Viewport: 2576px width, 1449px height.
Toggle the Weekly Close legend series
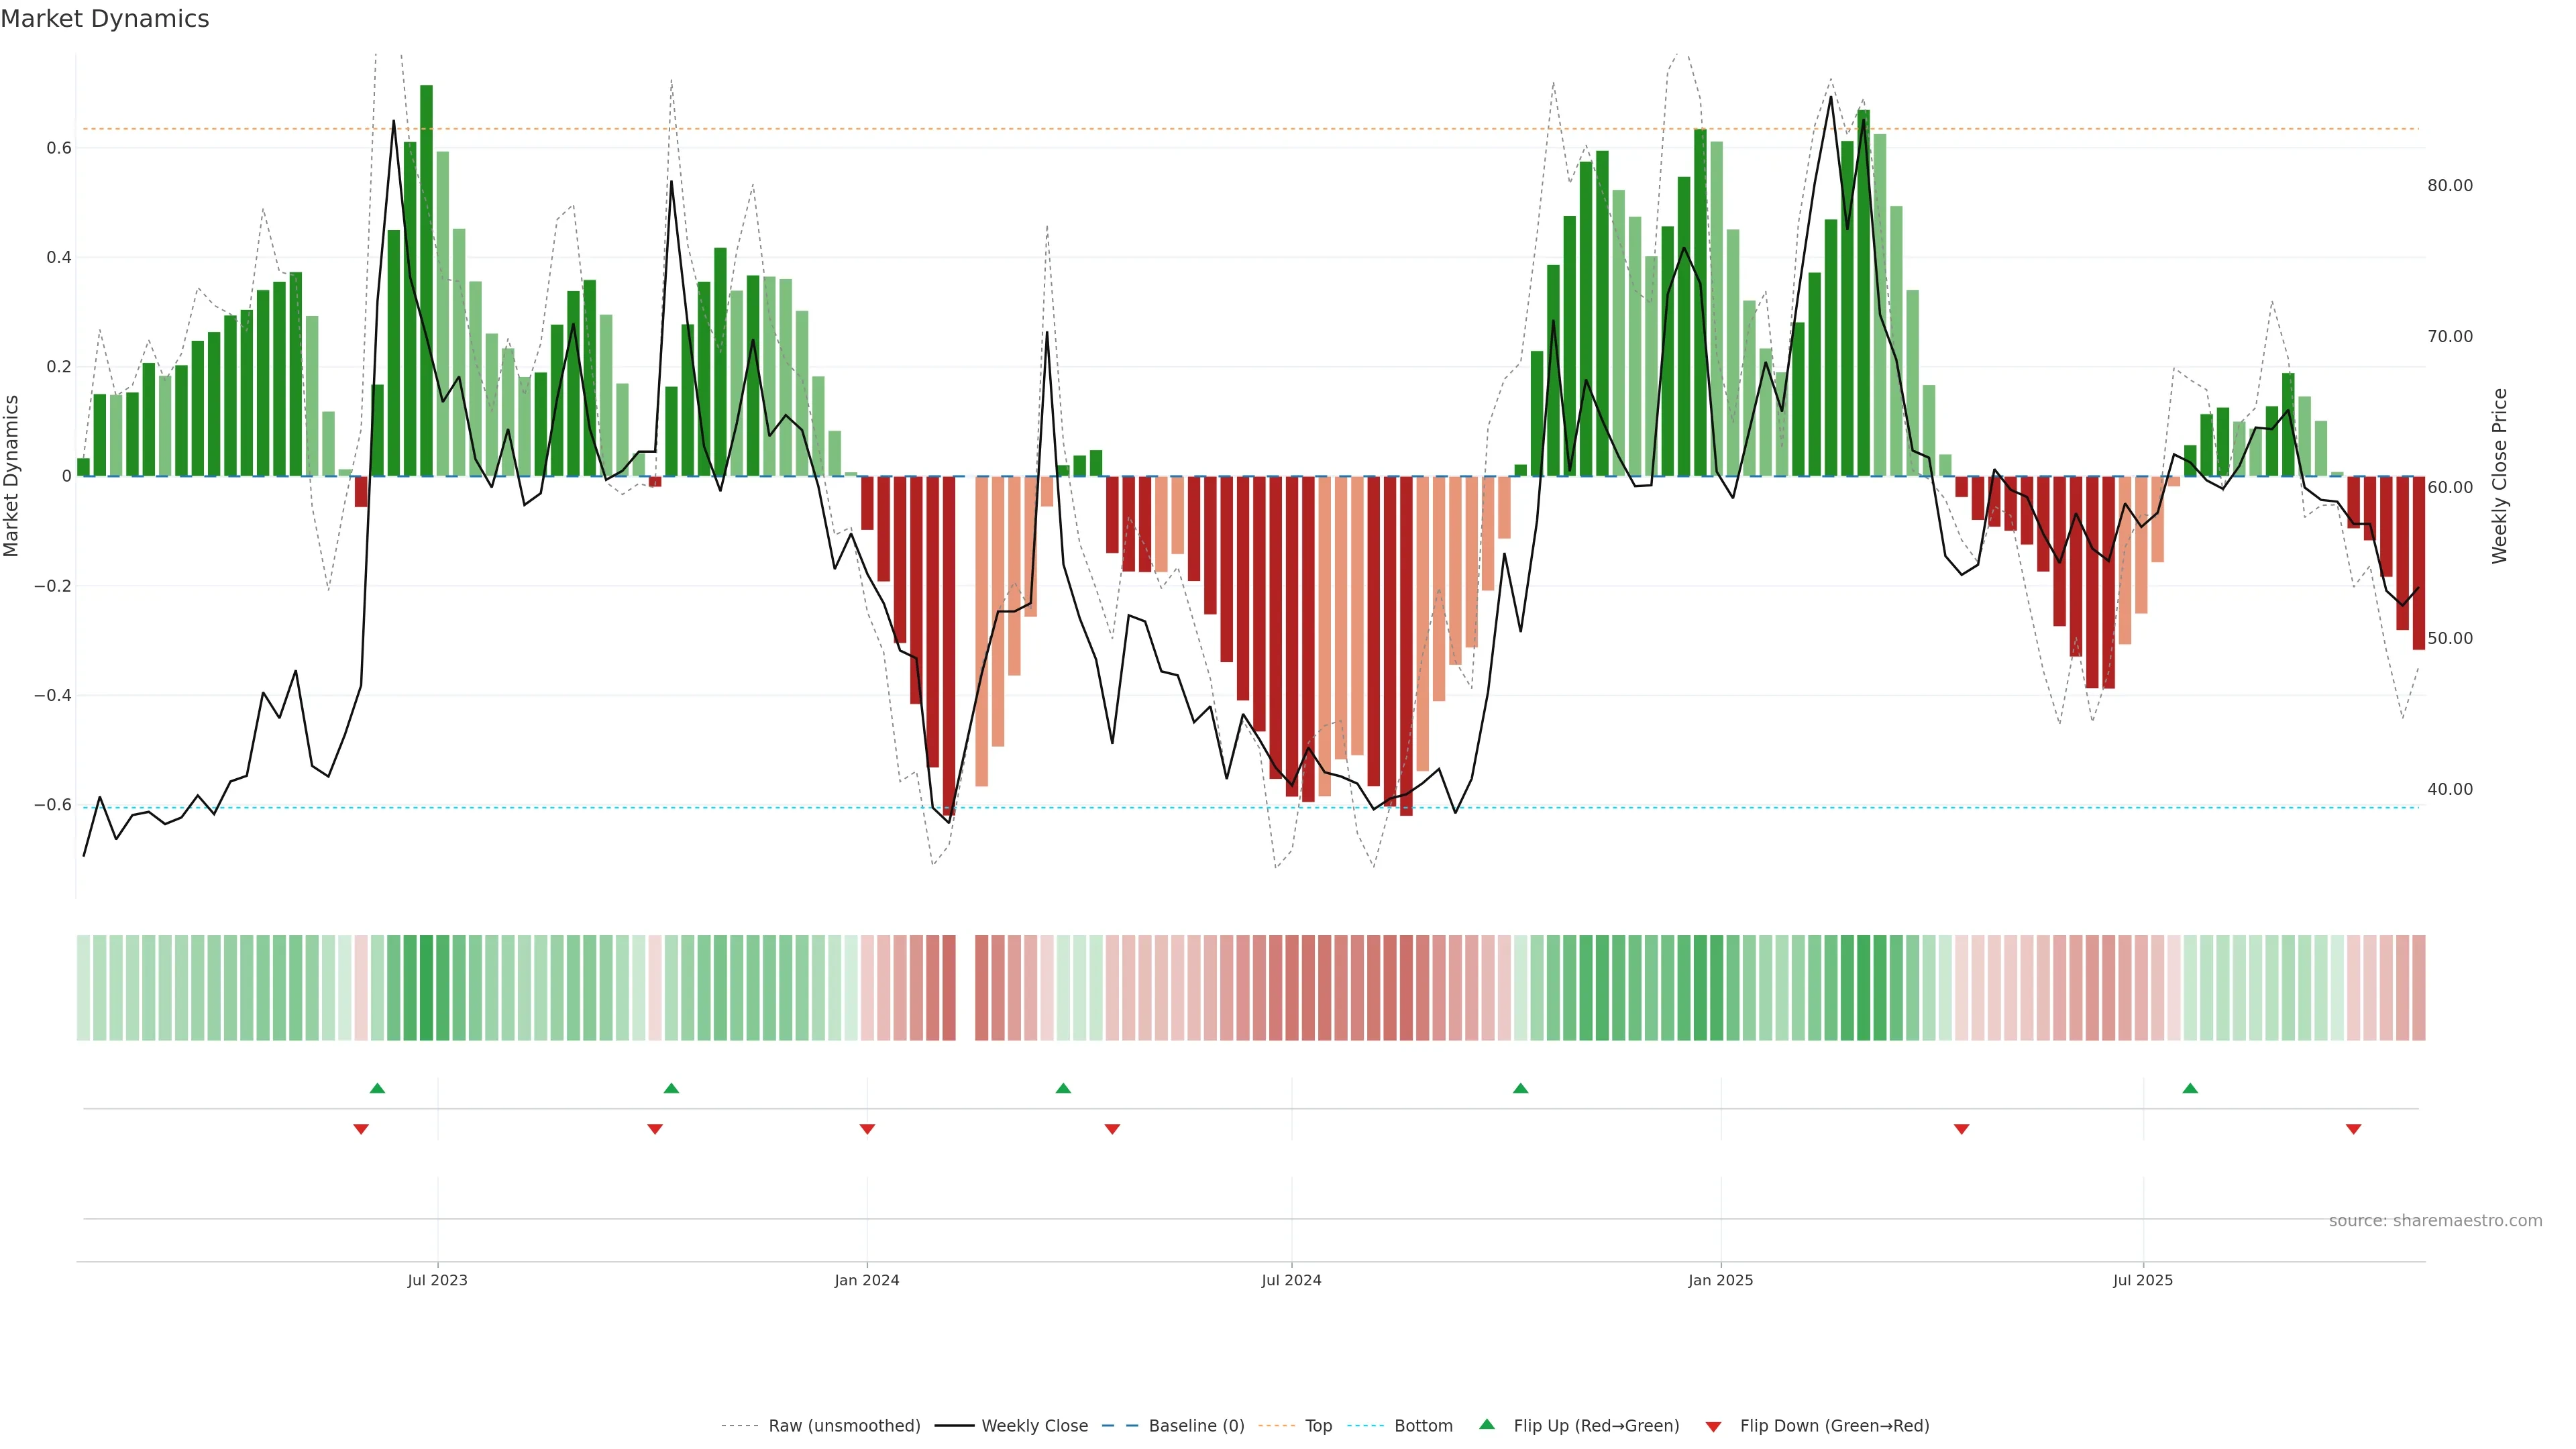click(x=1034, y=1426)
